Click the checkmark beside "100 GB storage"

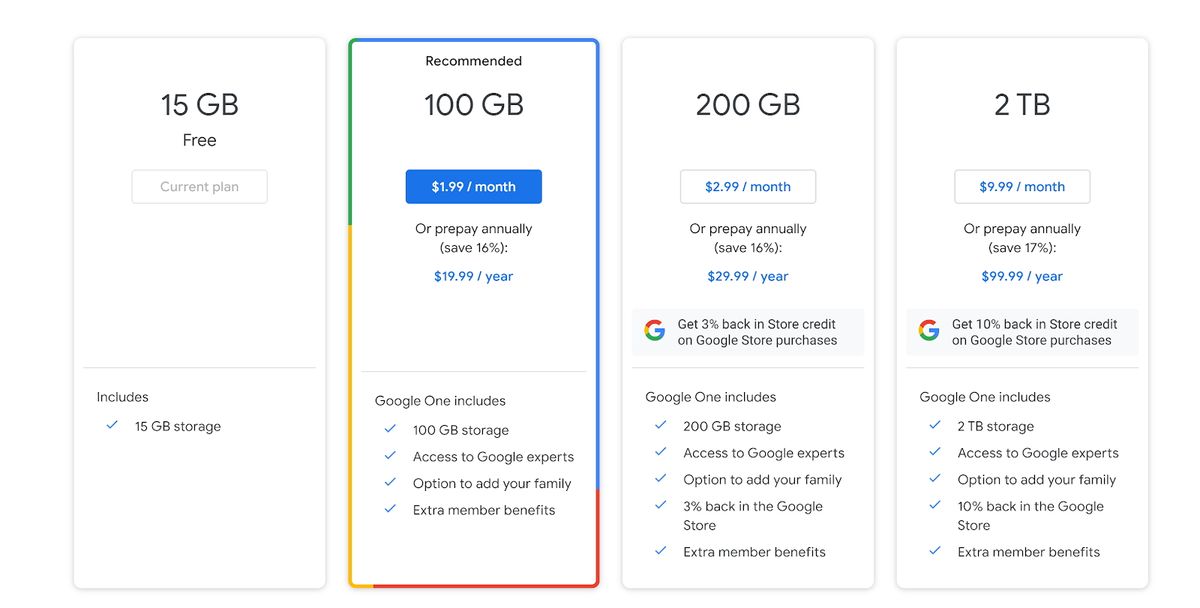pos(390,430)
